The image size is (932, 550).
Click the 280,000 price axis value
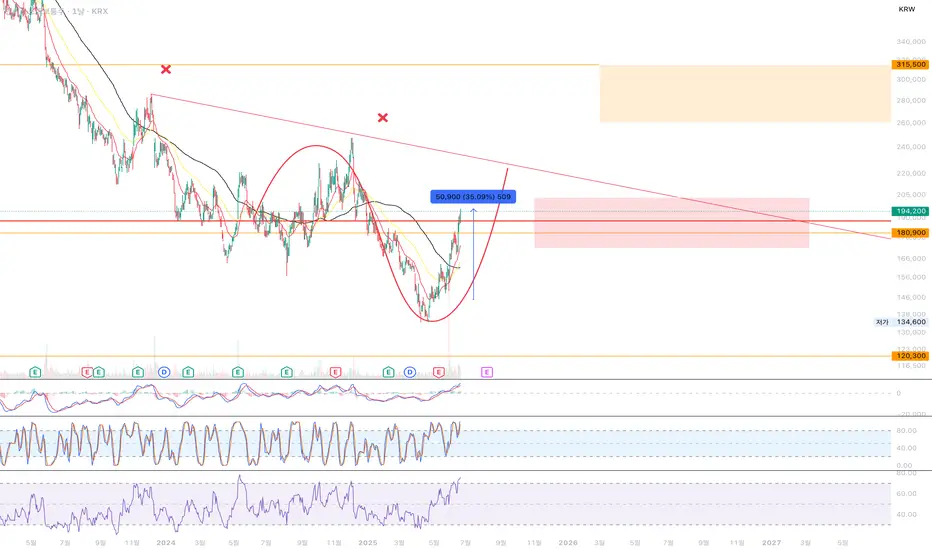pos(911,100)
